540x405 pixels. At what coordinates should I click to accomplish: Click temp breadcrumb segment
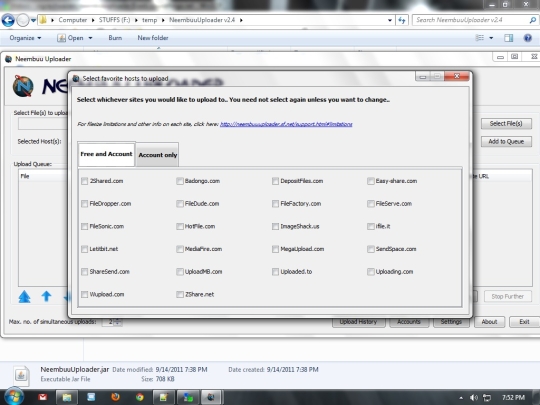pyautogui.click(x=149, y=20)
